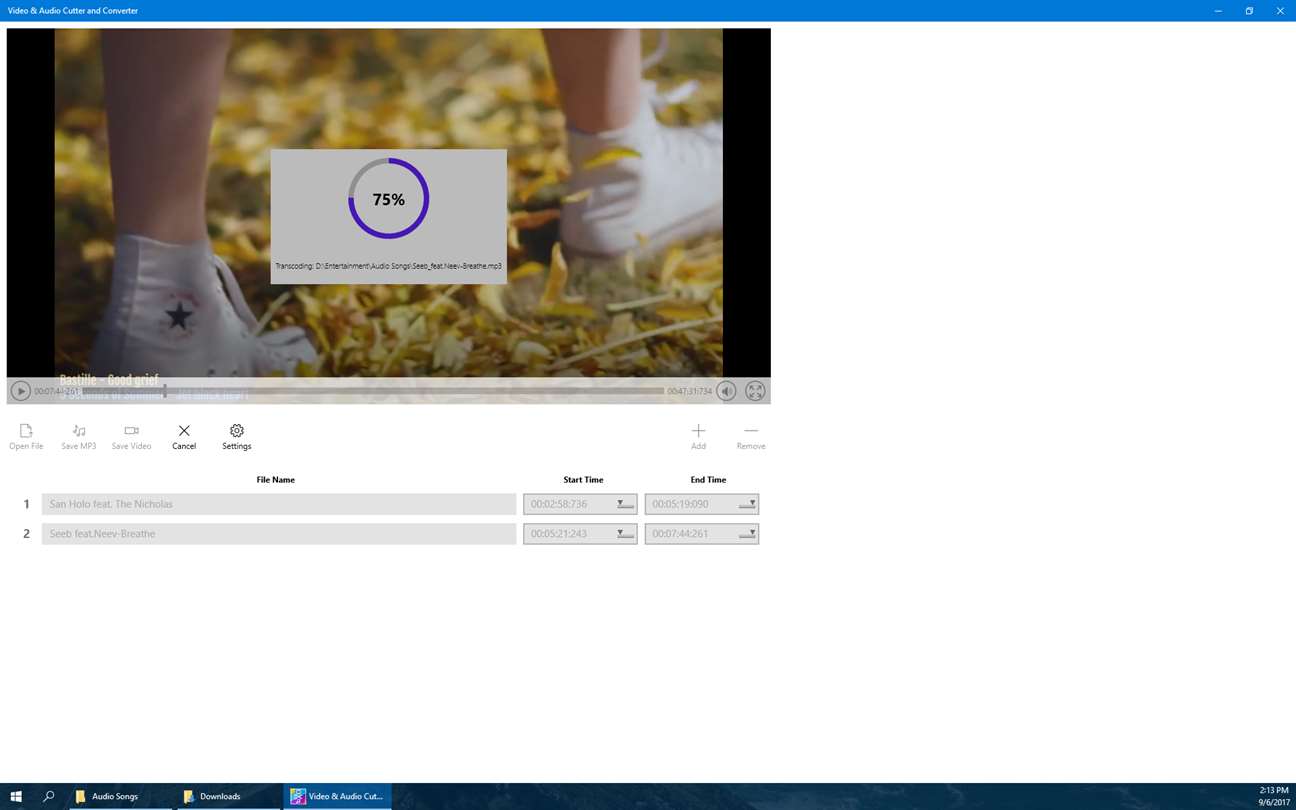Click the video Play button
Image resolution: width=1296 pixels, height=810 pixels.
click(x=20, y=391)
